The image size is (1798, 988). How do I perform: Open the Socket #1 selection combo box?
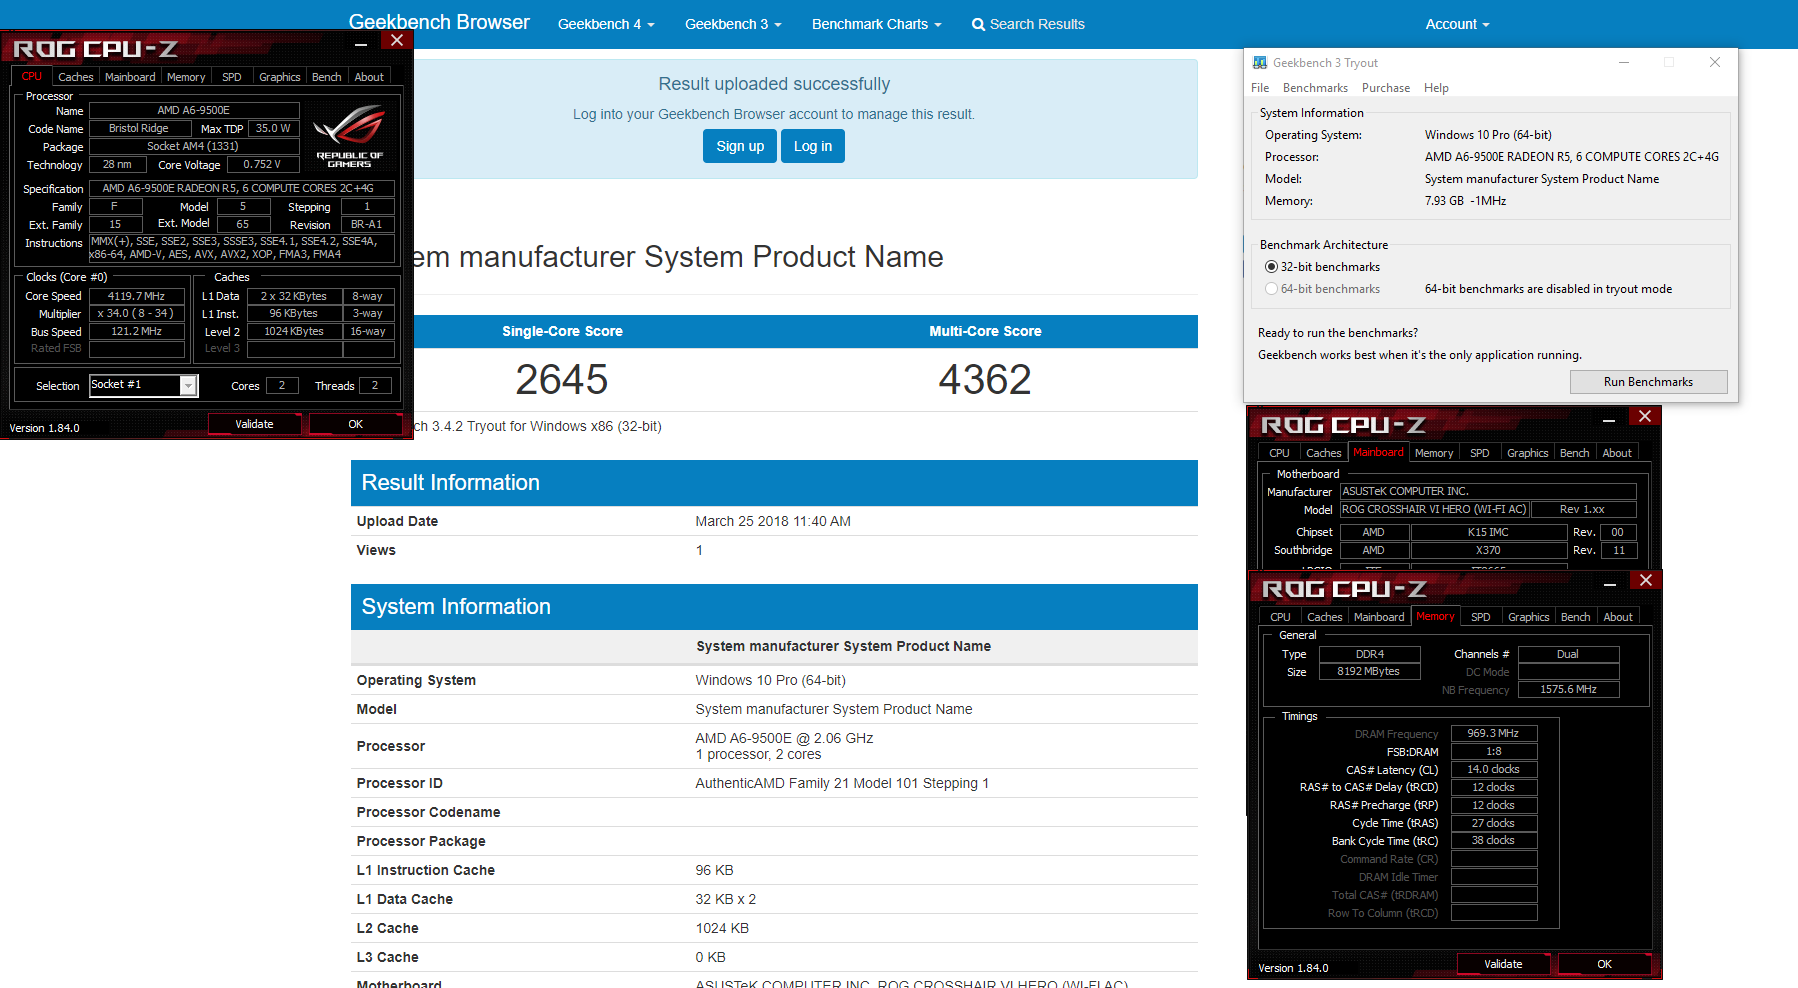point(144,385)
